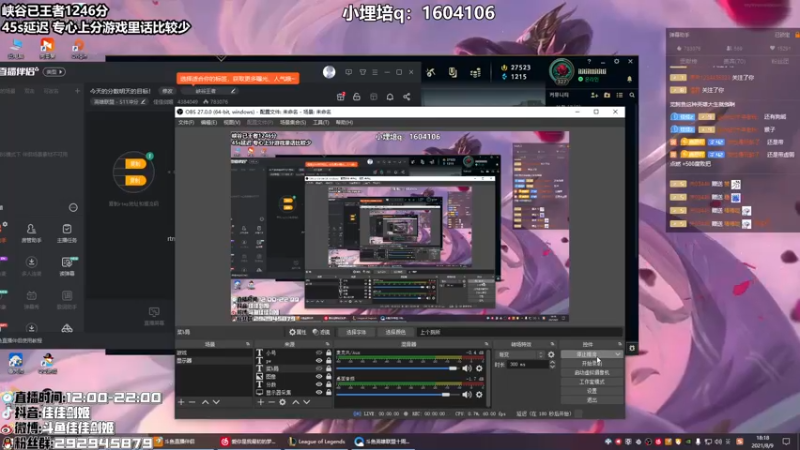Add a new source with the plus icon
Screen dimensions: 800x450
(261, 402)
